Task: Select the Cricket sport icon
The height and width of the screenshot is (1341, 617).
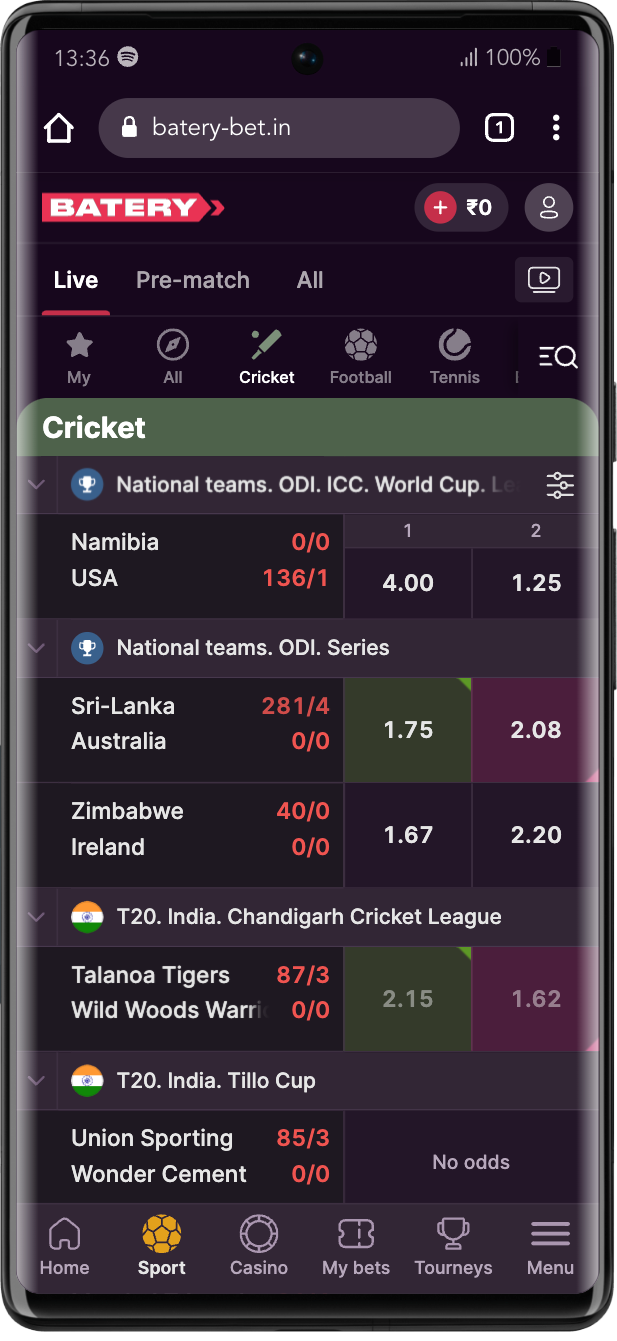Action: 266,355
